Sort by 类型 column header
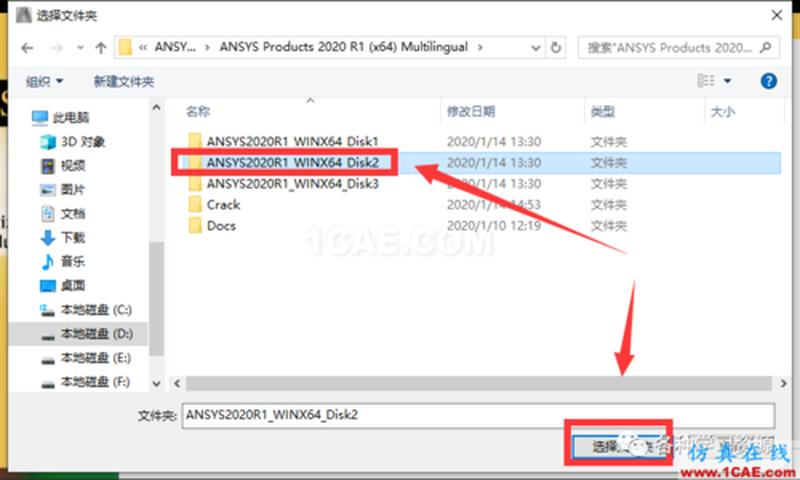The height and width of the screenshot is (480, 800). pos(603,111)
